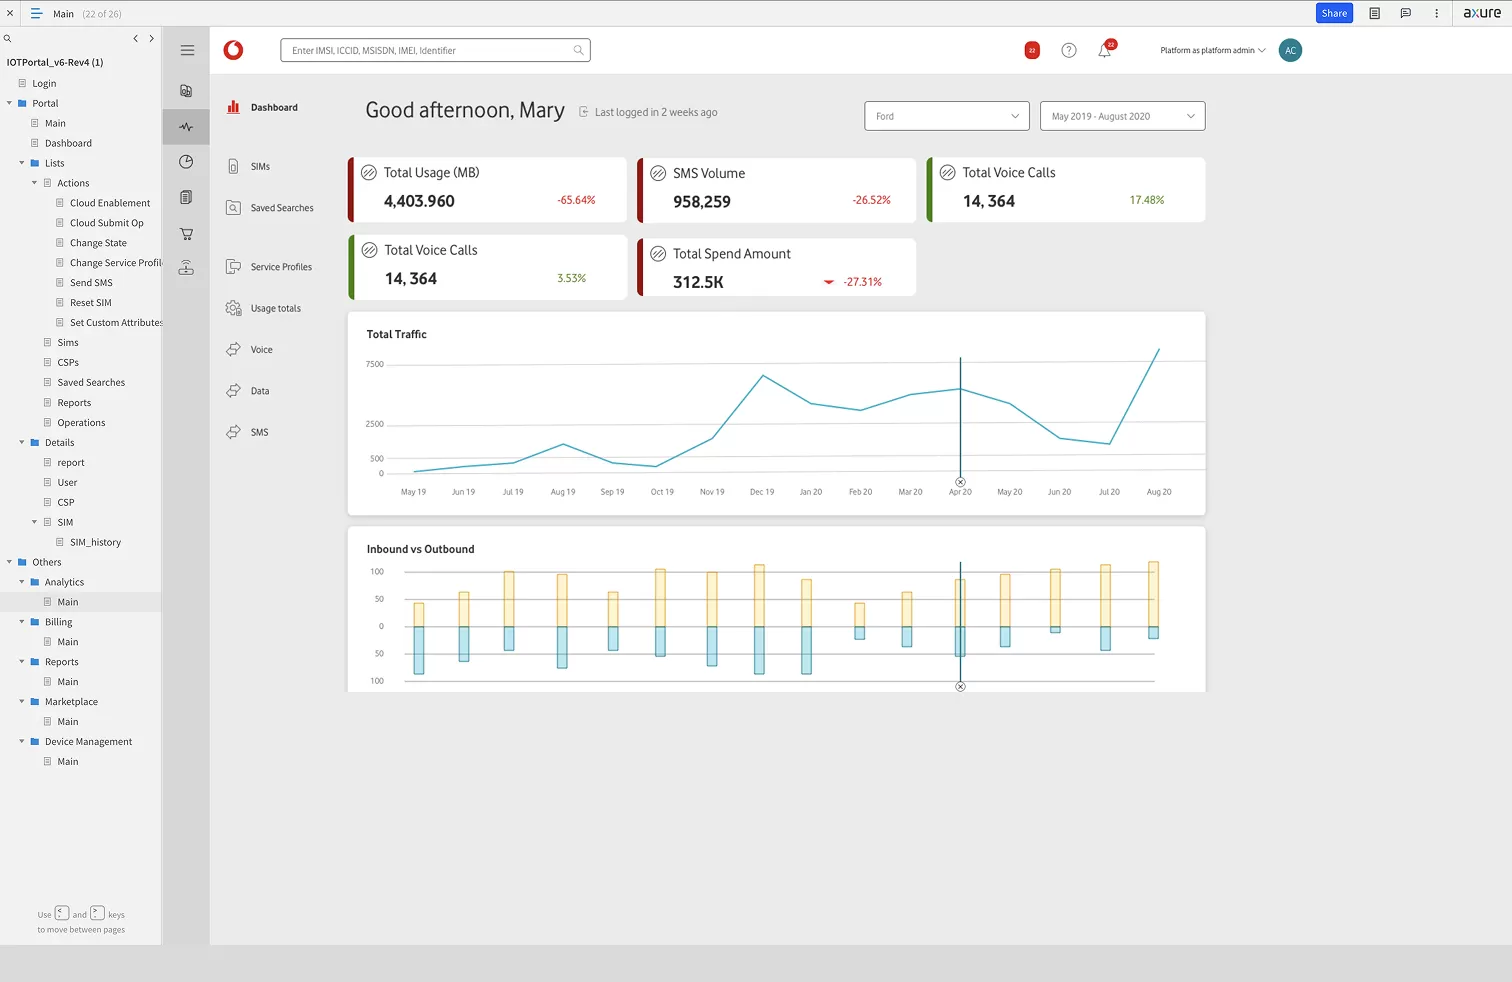Open the help question mark icon
The width and height of the screenshot is (1512, 982).
(x=1069, y=51)
